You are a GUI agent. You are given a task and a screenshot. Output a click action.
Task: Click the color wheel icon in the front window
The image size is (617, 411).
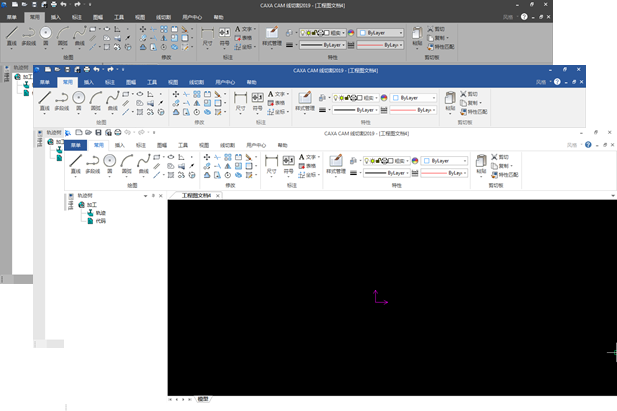(415, 161)
